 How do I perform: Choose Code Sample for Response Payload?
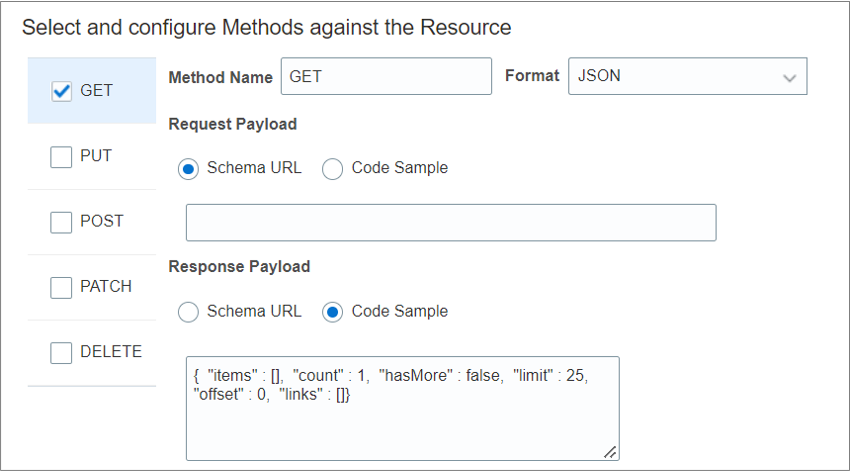coord(333,312)
